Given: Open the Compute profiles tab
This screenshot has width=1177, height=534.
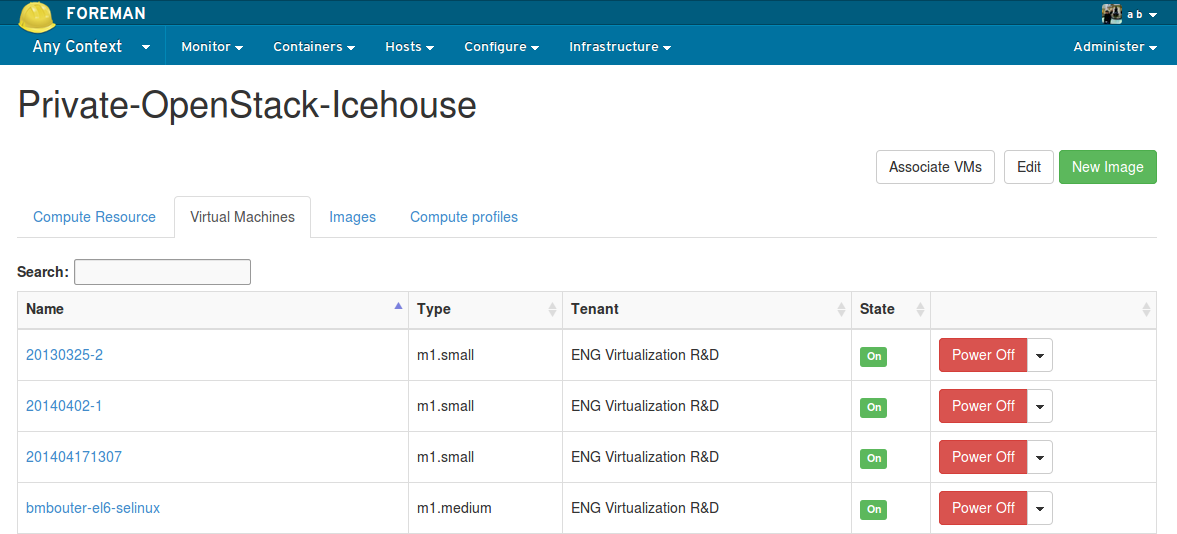Looking at the screenshot, I should 464,217.
